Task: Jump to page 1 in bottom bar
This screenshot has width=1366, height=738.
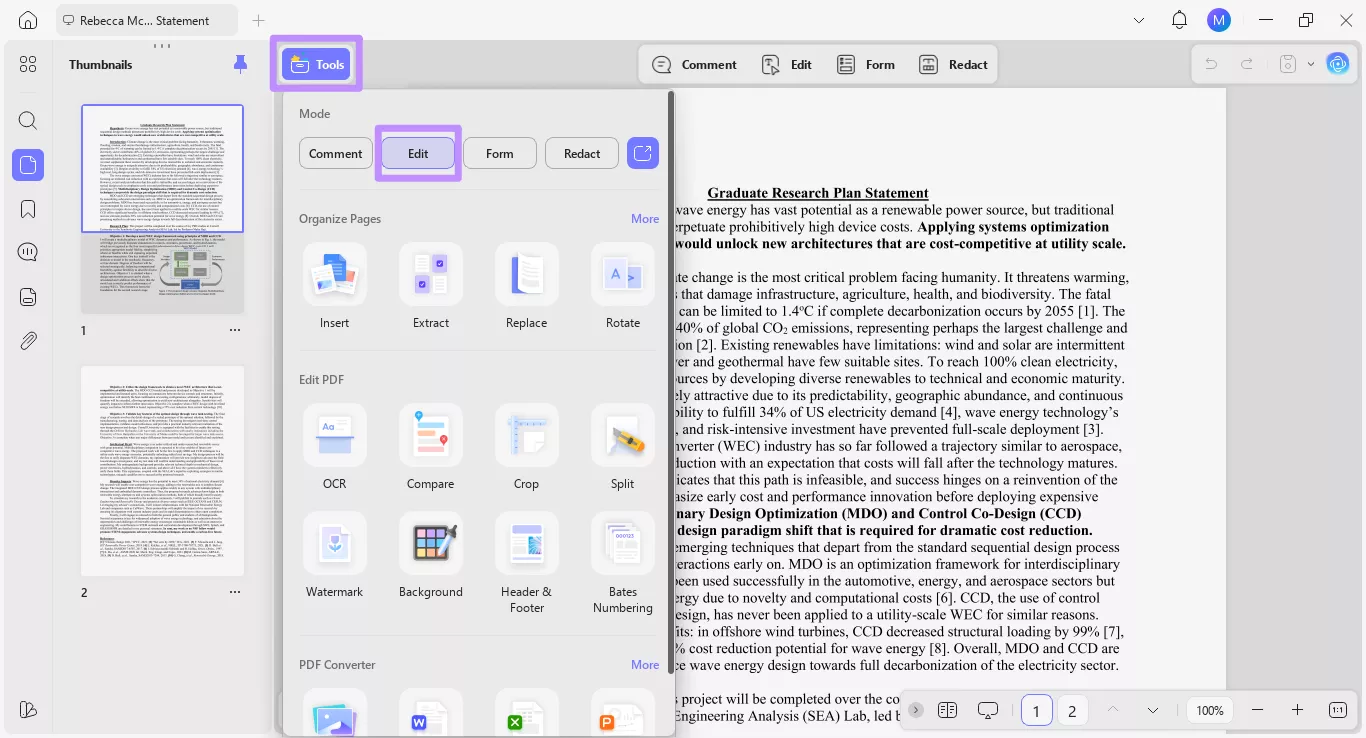Action: coord(1036,711)
